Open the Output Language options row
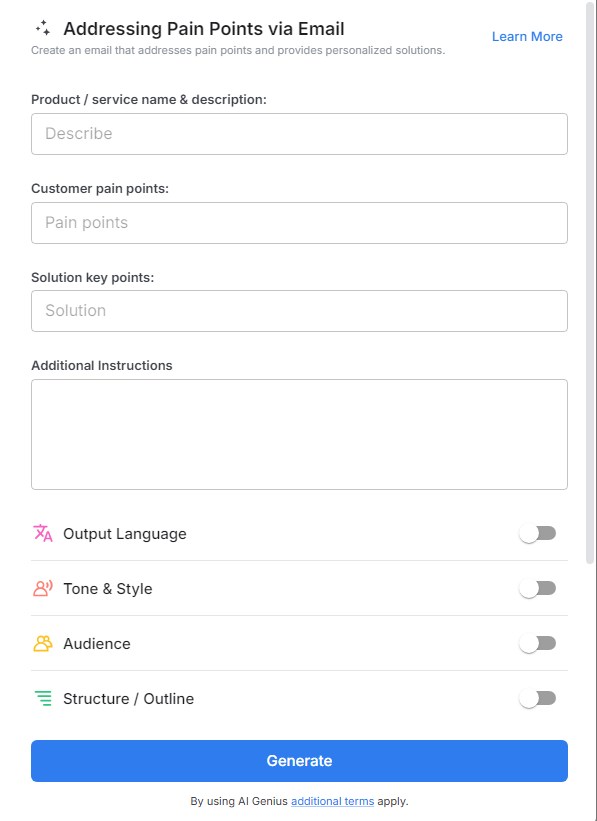The image size is (597, 821). pos(125,533)
